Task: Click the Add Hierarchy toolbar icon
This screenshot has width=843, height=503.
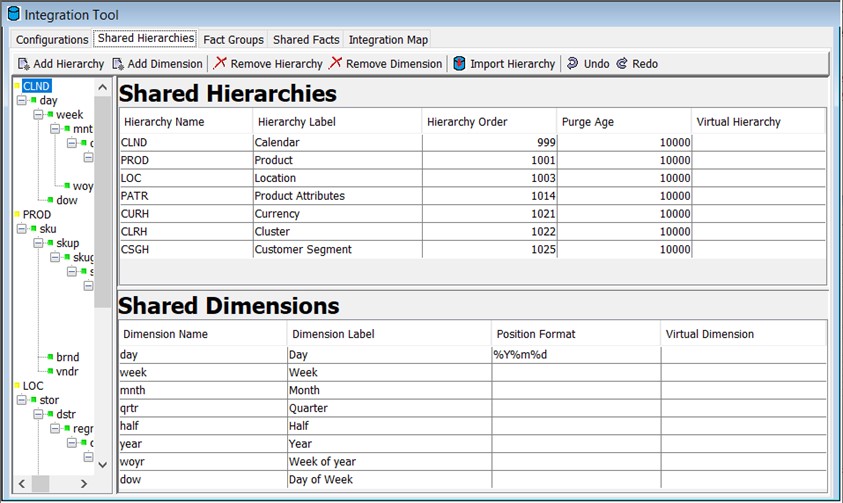Action: tap(24, 64)
